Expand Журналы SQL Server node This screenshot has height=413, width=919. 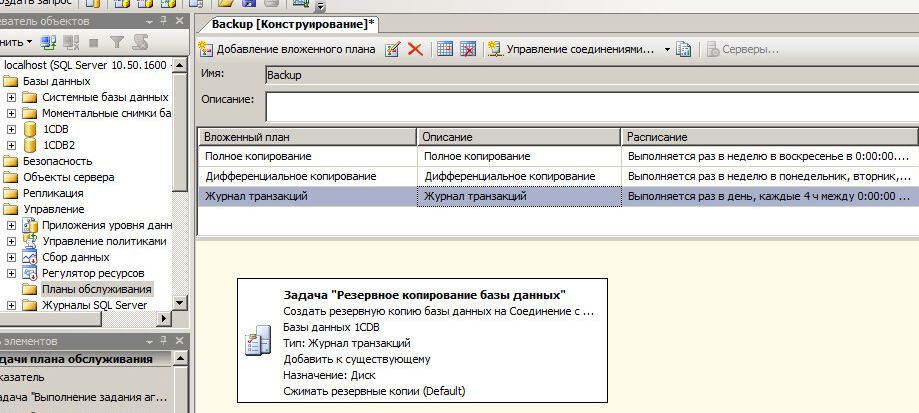(x=11, y=305)
